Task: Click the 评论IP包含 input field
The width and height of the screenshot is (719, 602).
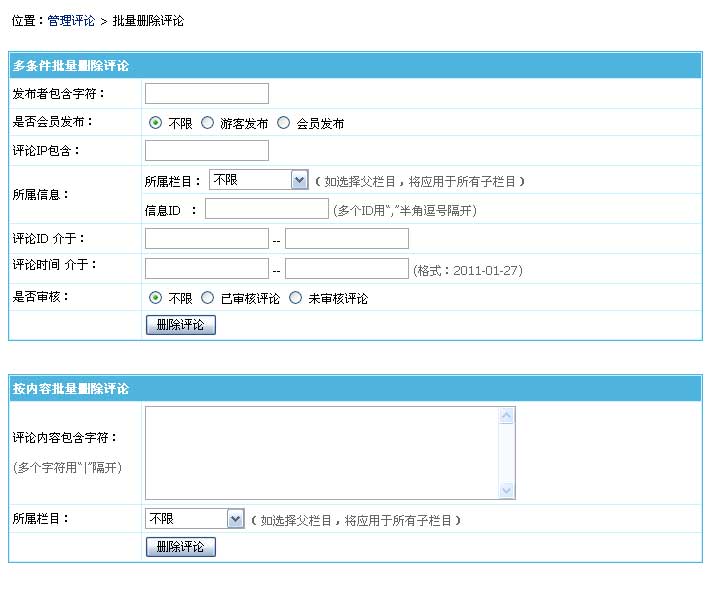Action: 207,151
